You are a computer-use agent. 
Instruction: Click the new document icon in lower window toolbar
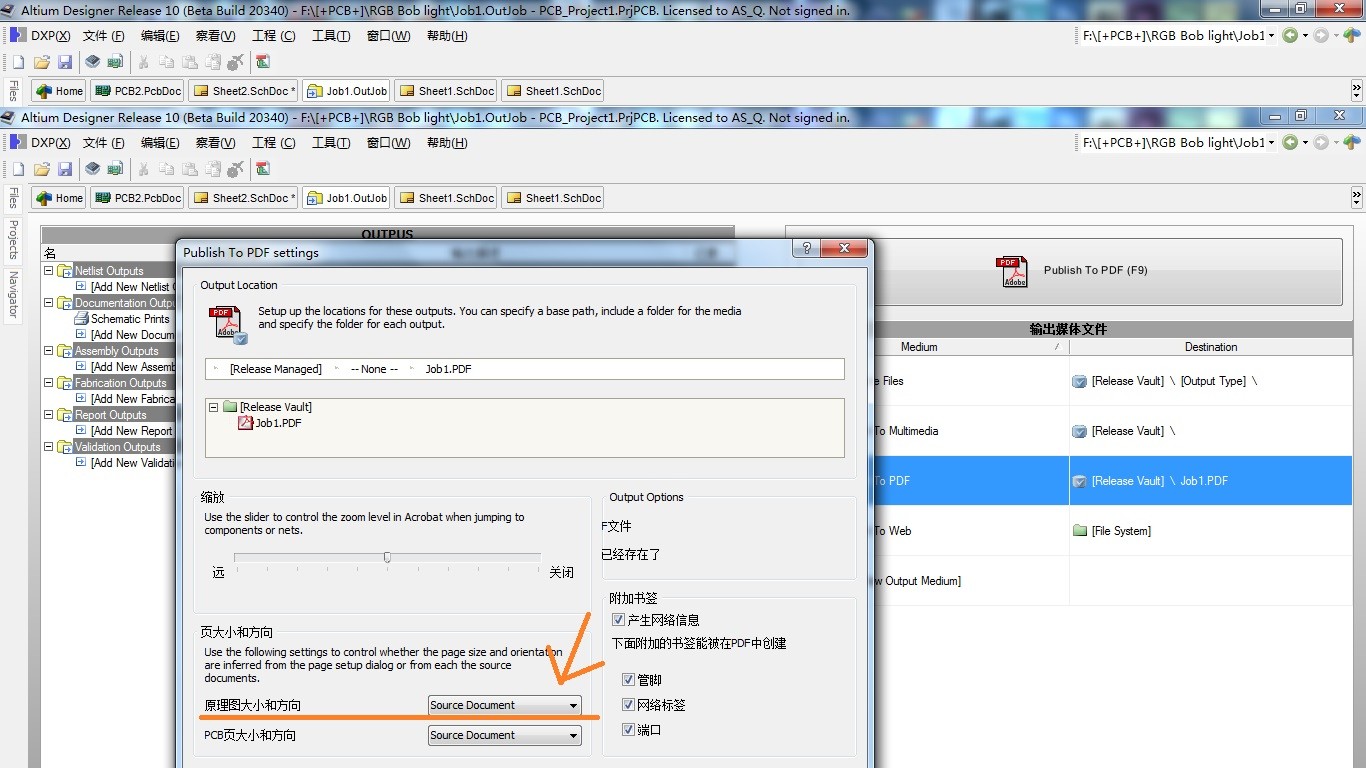coord(18,169)
